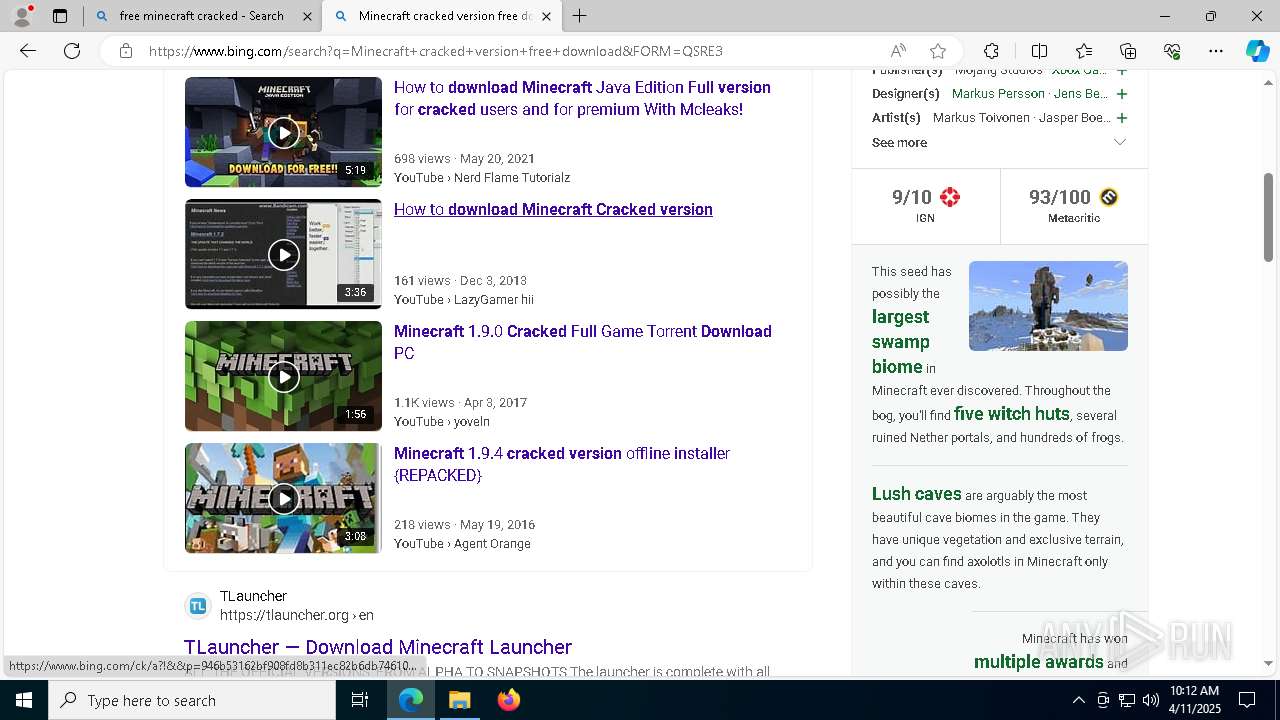The image size is (1280, 720).
Task: Play the Minecraft Cracked version video thumbnail
Action: [283, 254]
